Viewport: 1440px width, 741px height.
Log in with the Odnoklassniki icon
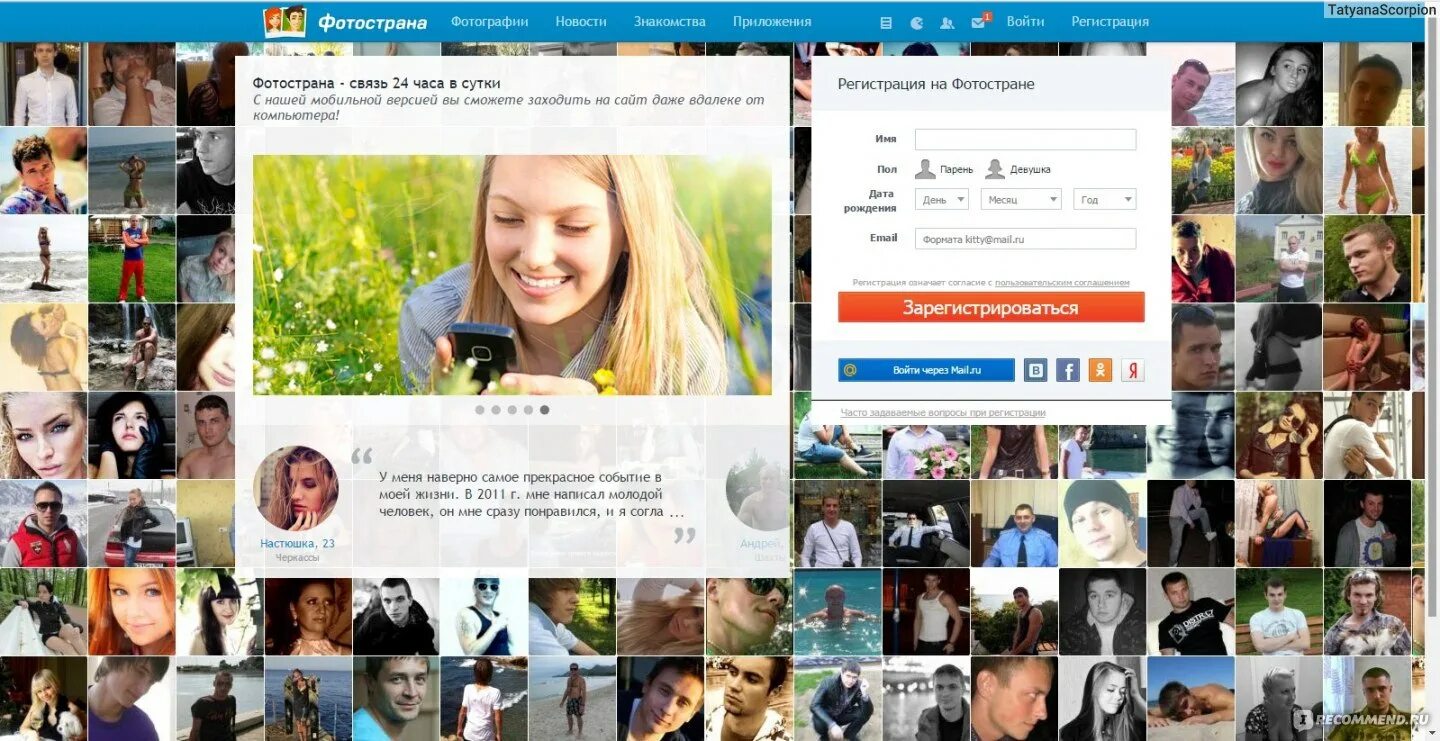[1100, 371]
